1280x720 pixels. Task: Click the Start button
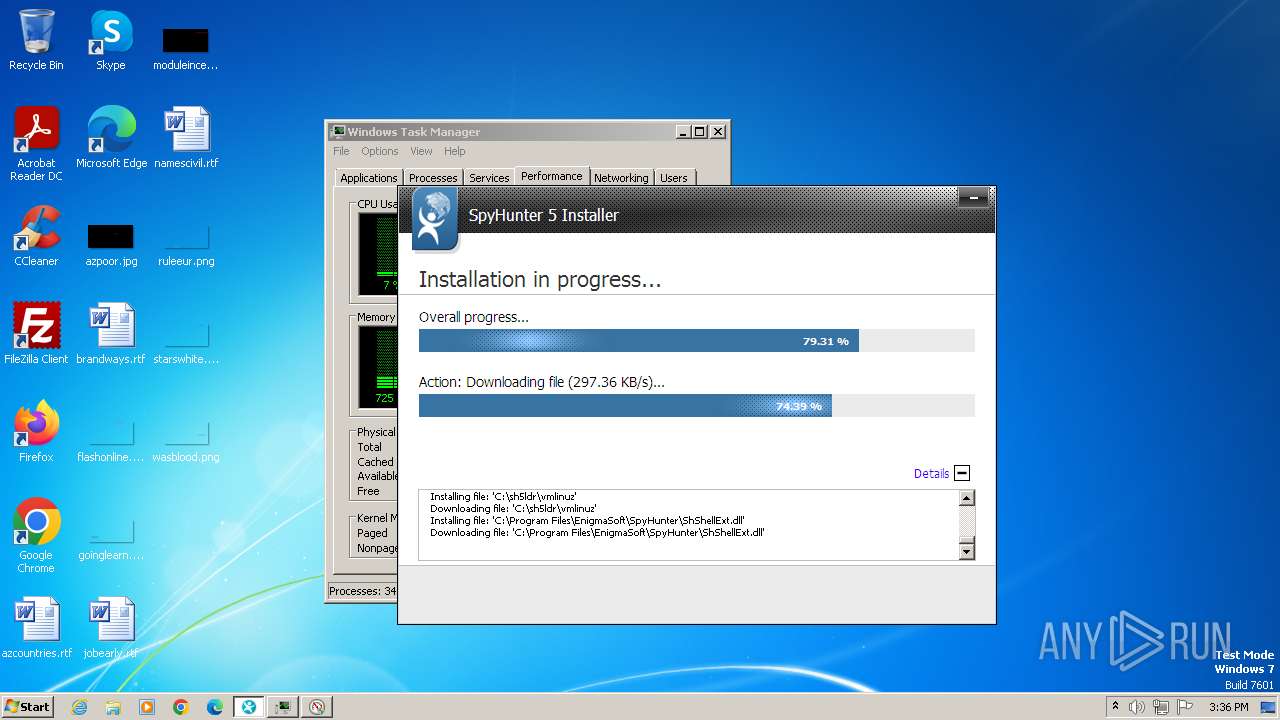(28, 707)
